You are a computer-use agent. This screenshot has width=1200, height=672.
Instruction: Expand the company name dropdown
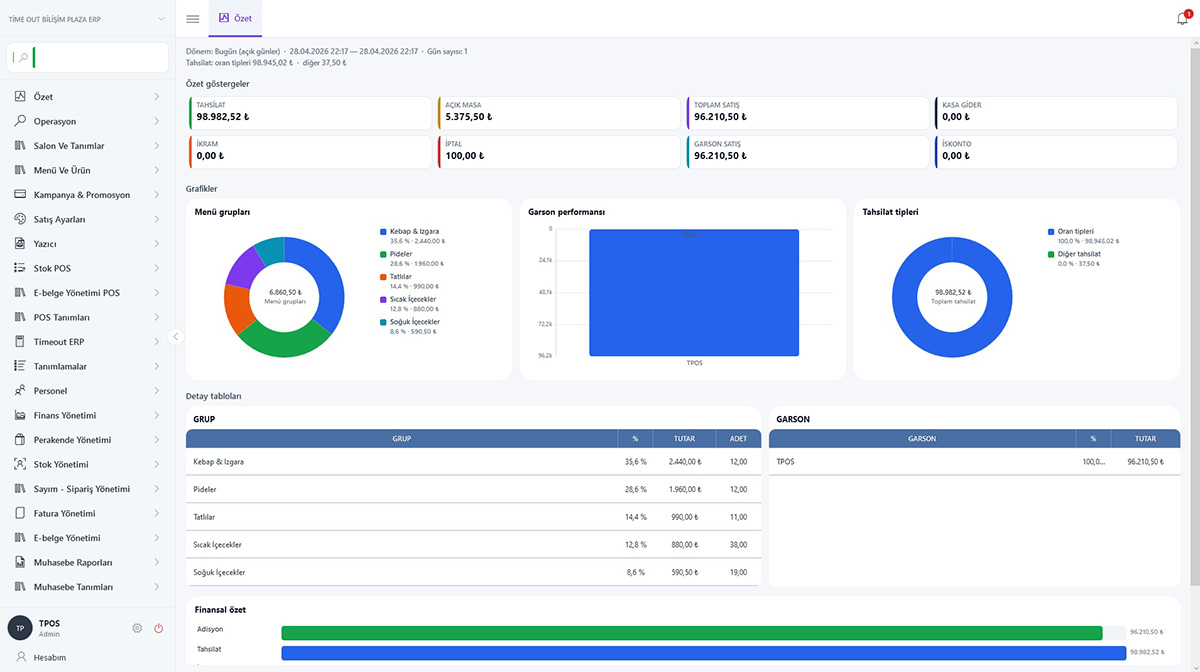162,19
